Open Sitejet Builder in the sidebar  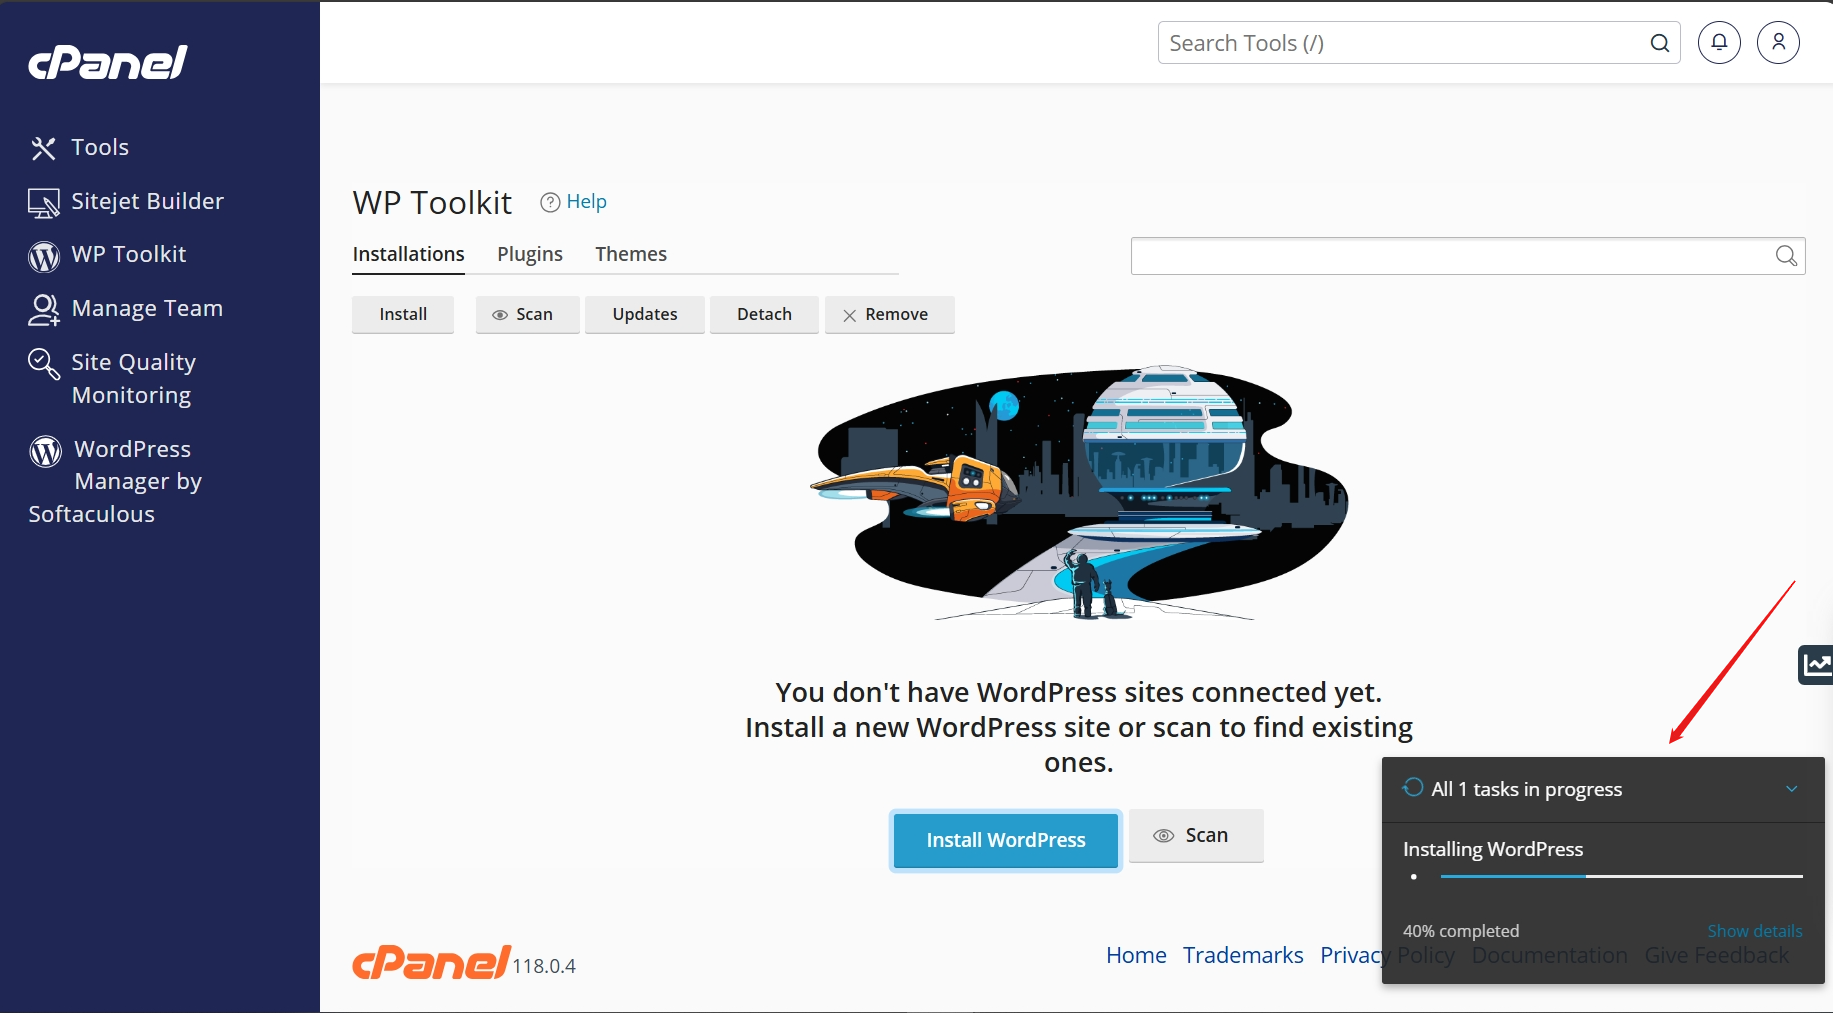(x=147, y=201)
